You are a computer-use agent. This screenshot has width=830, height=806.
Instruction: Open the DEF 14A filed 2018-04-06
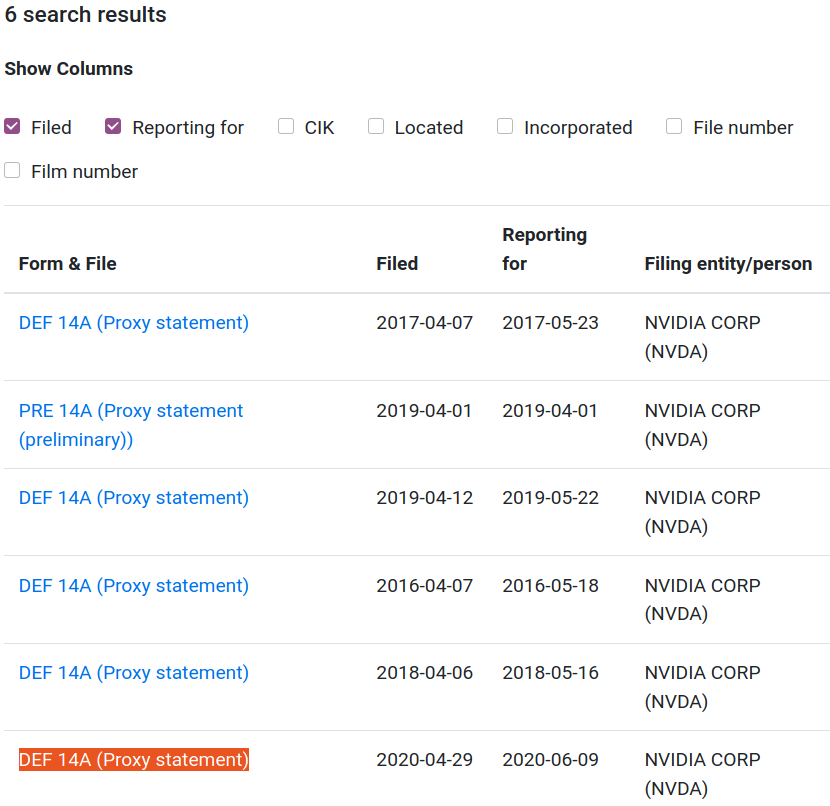coord(134,673)
